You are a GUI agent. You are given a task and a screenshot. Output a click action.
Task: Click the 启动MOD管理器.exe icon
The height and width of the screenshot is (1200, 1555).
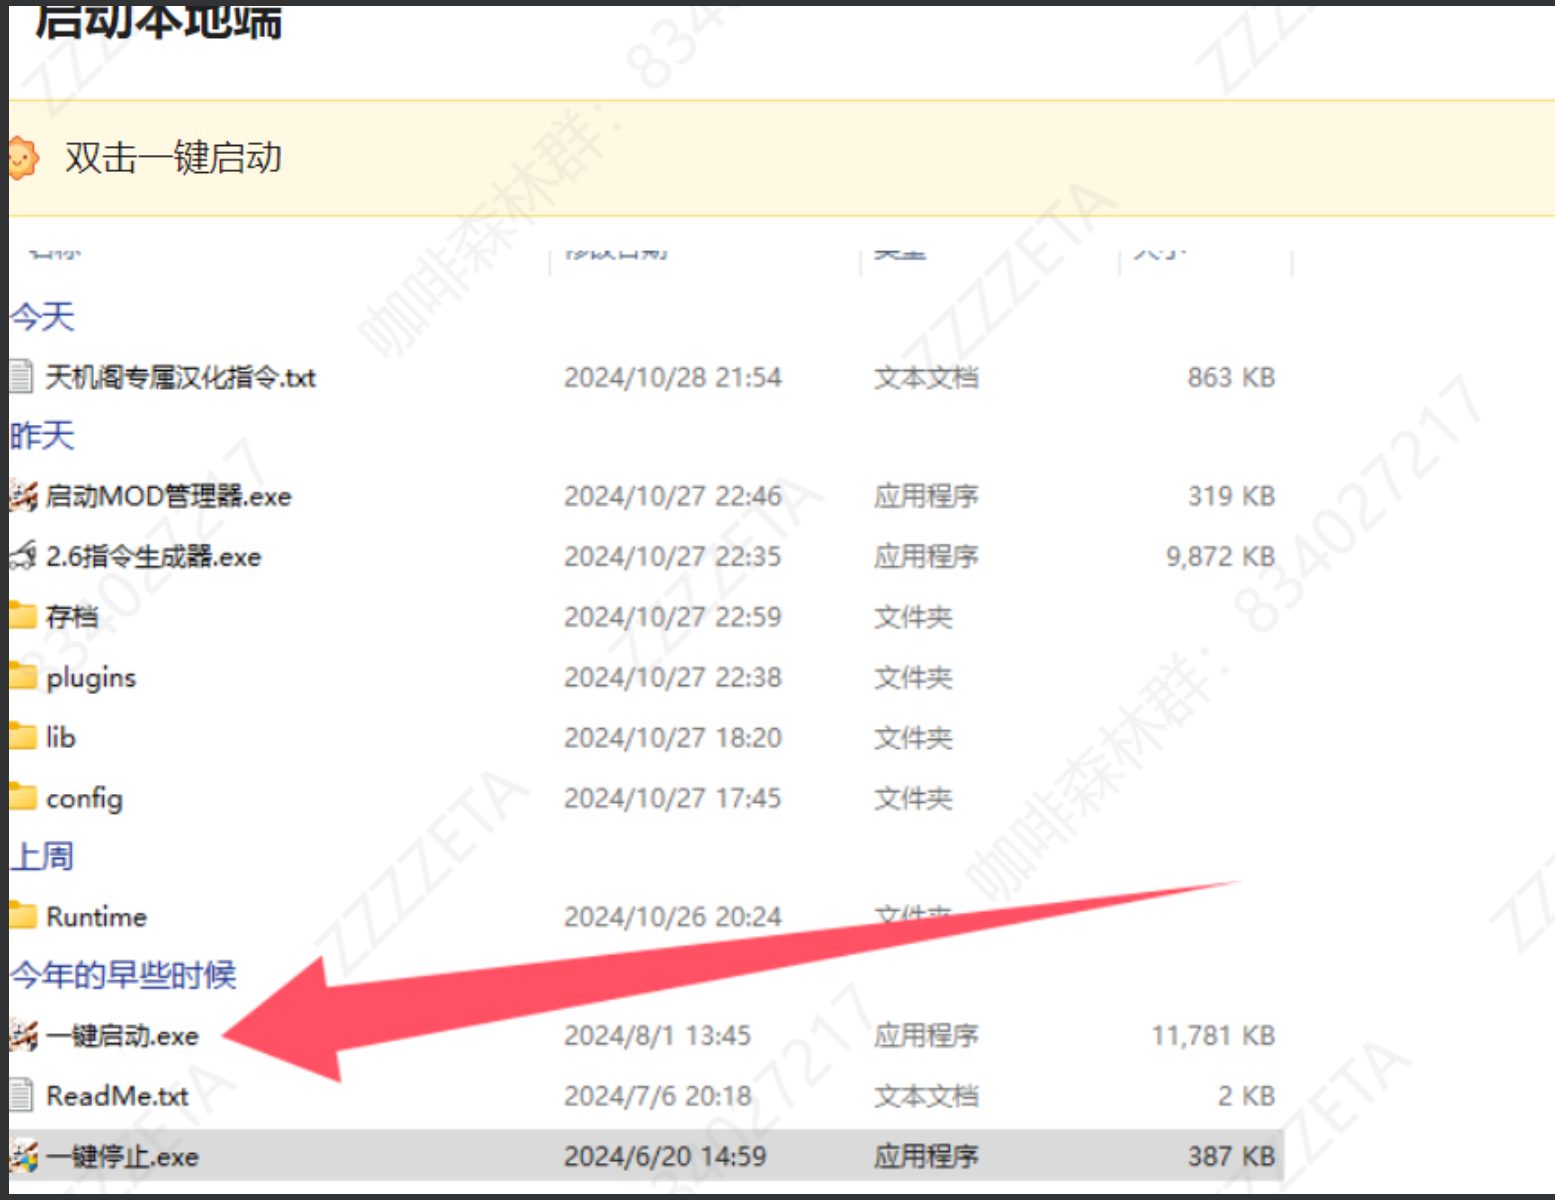click(x=24, y=496)
